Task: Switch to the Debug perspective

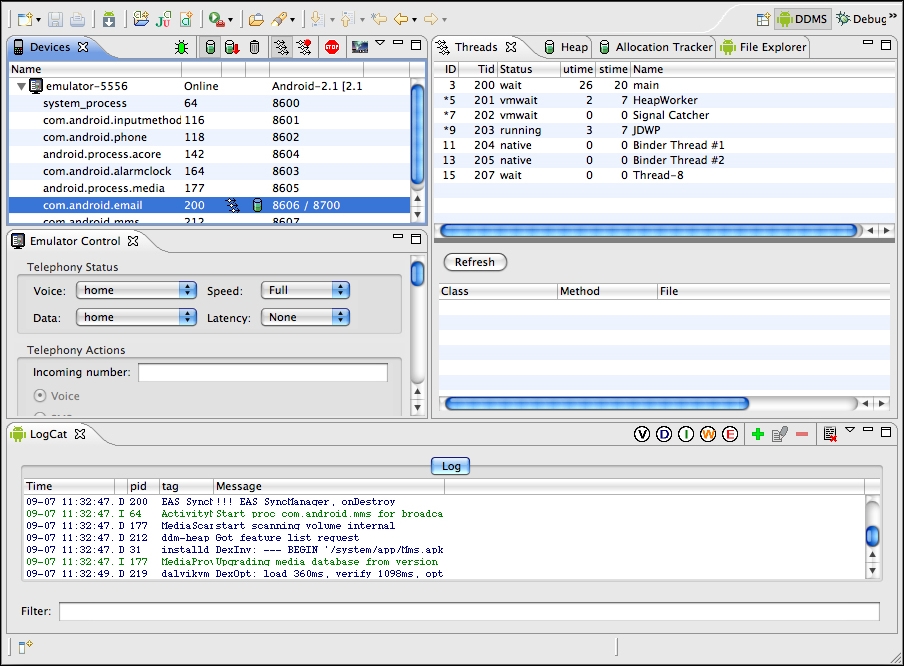Action: coord(862,19)
